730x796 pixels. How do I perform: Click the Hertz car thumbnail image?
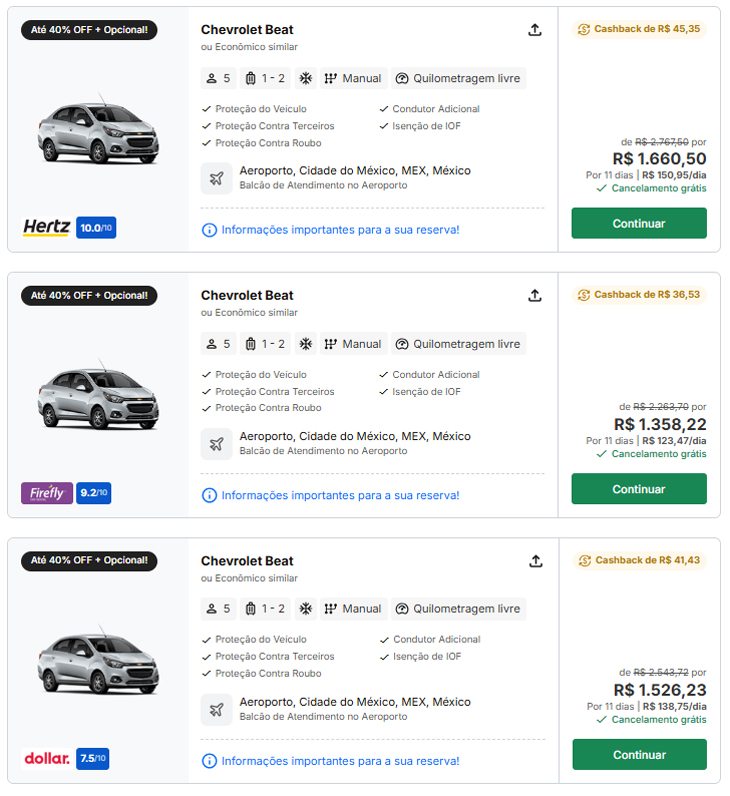[x=98, y=130]
